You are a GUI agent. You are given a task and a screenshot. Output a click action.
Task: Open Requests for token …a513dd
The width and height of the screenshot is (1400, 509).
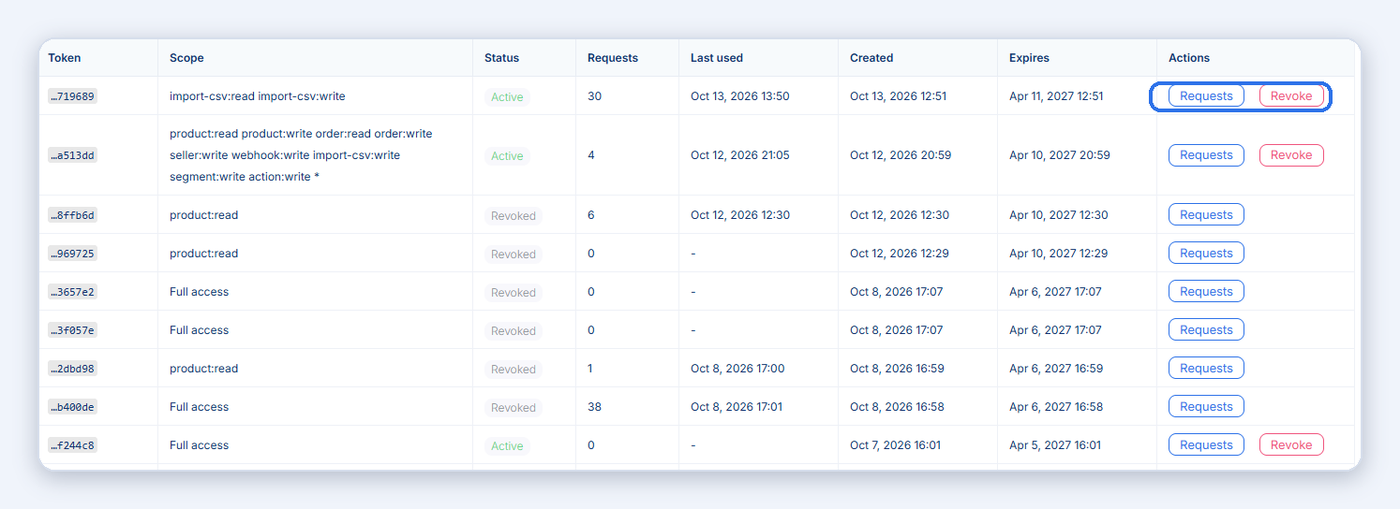tap(1206, 155)
